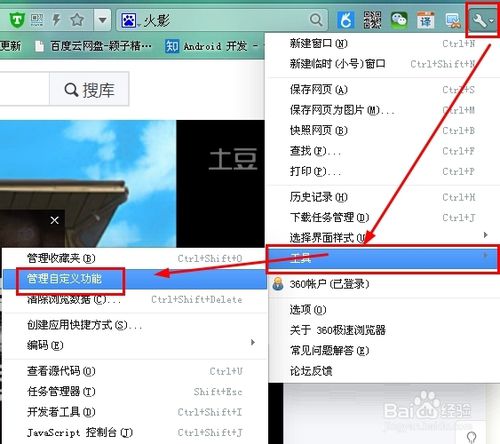
Task: Close the video overlay with X
Action: coord(55,220)
